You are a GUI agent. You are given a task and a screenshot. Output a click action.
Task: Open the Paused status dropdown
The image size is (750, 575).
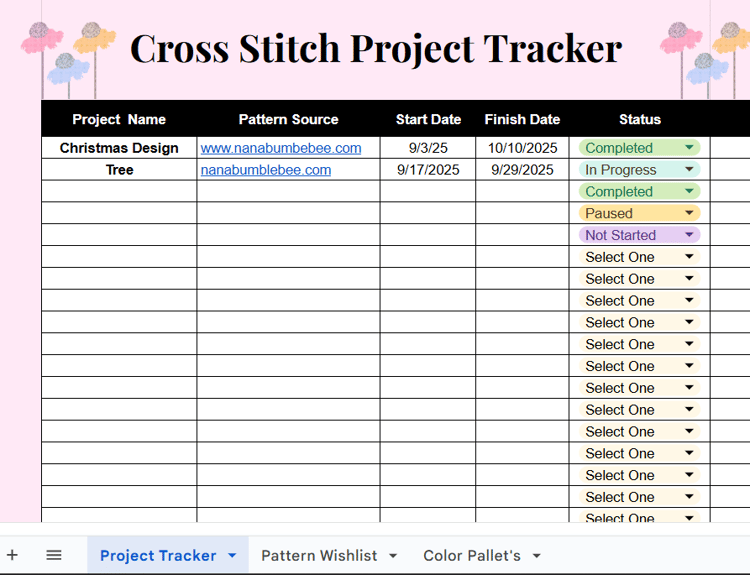point(689,213)
